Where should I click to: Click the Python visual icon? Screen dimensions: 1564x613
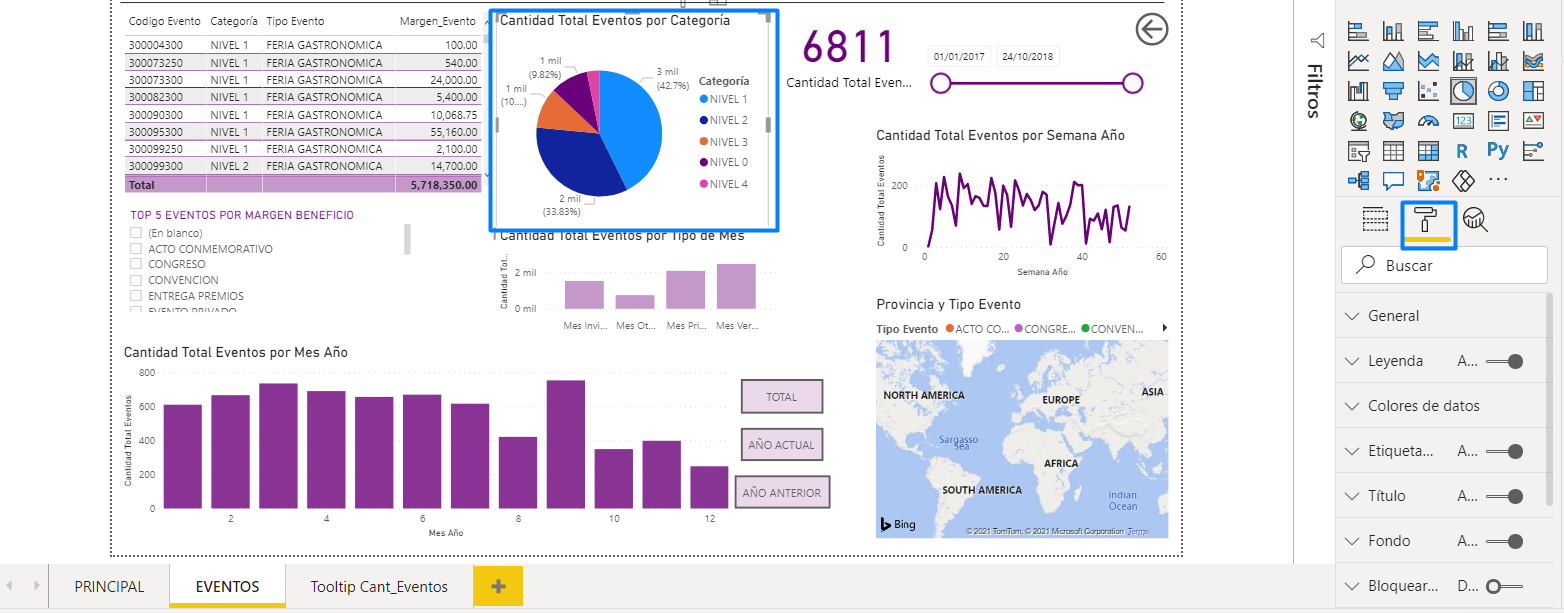1499,150
